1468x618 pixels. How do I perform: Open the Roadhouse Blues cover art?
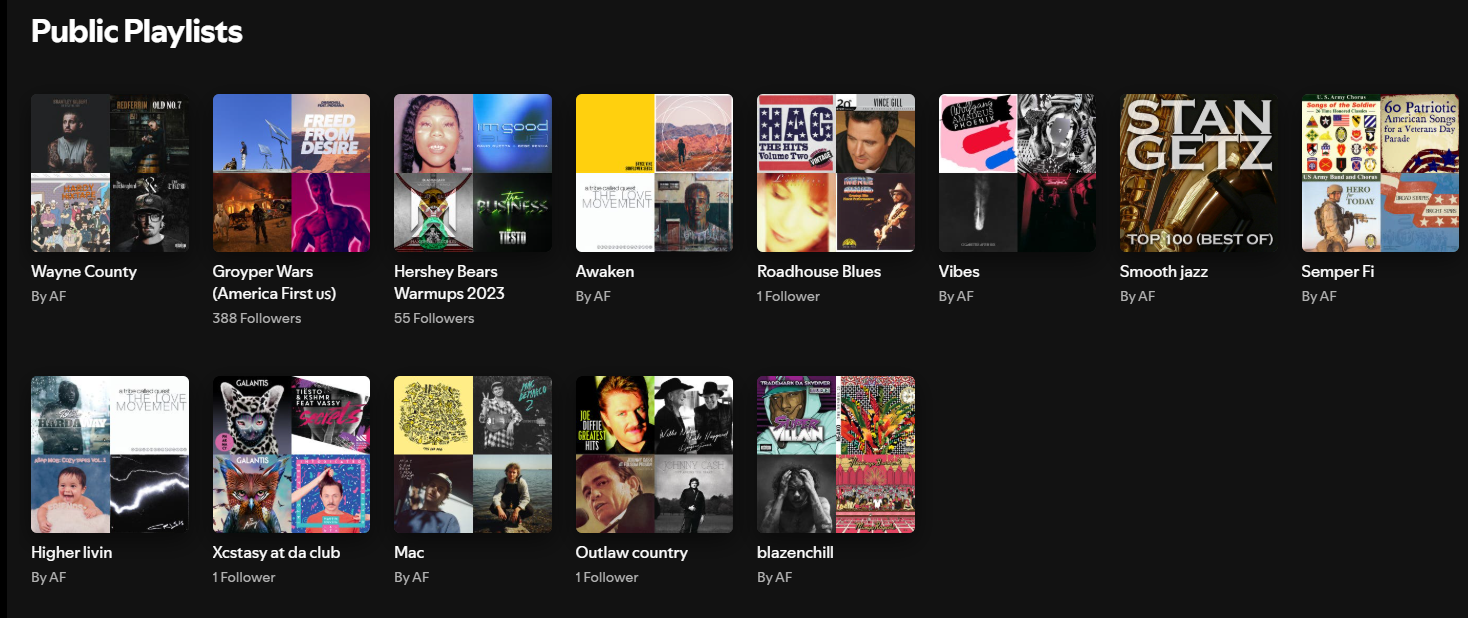[836, 173]
